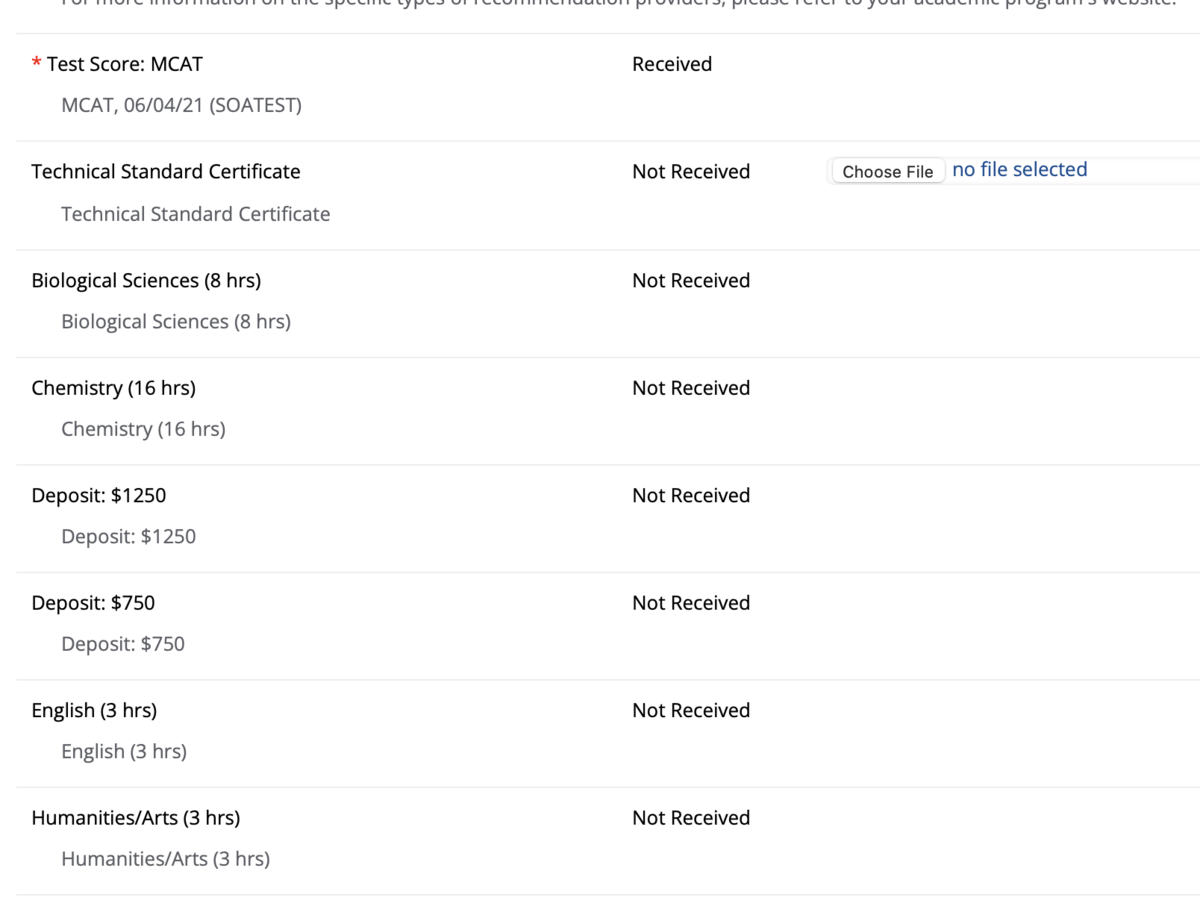Image resolution: width=1200 pixels, height=906 pixels.
Task: Select the Deposit: $750 heading
Action: pyautogui.click(x=93, y=603)
